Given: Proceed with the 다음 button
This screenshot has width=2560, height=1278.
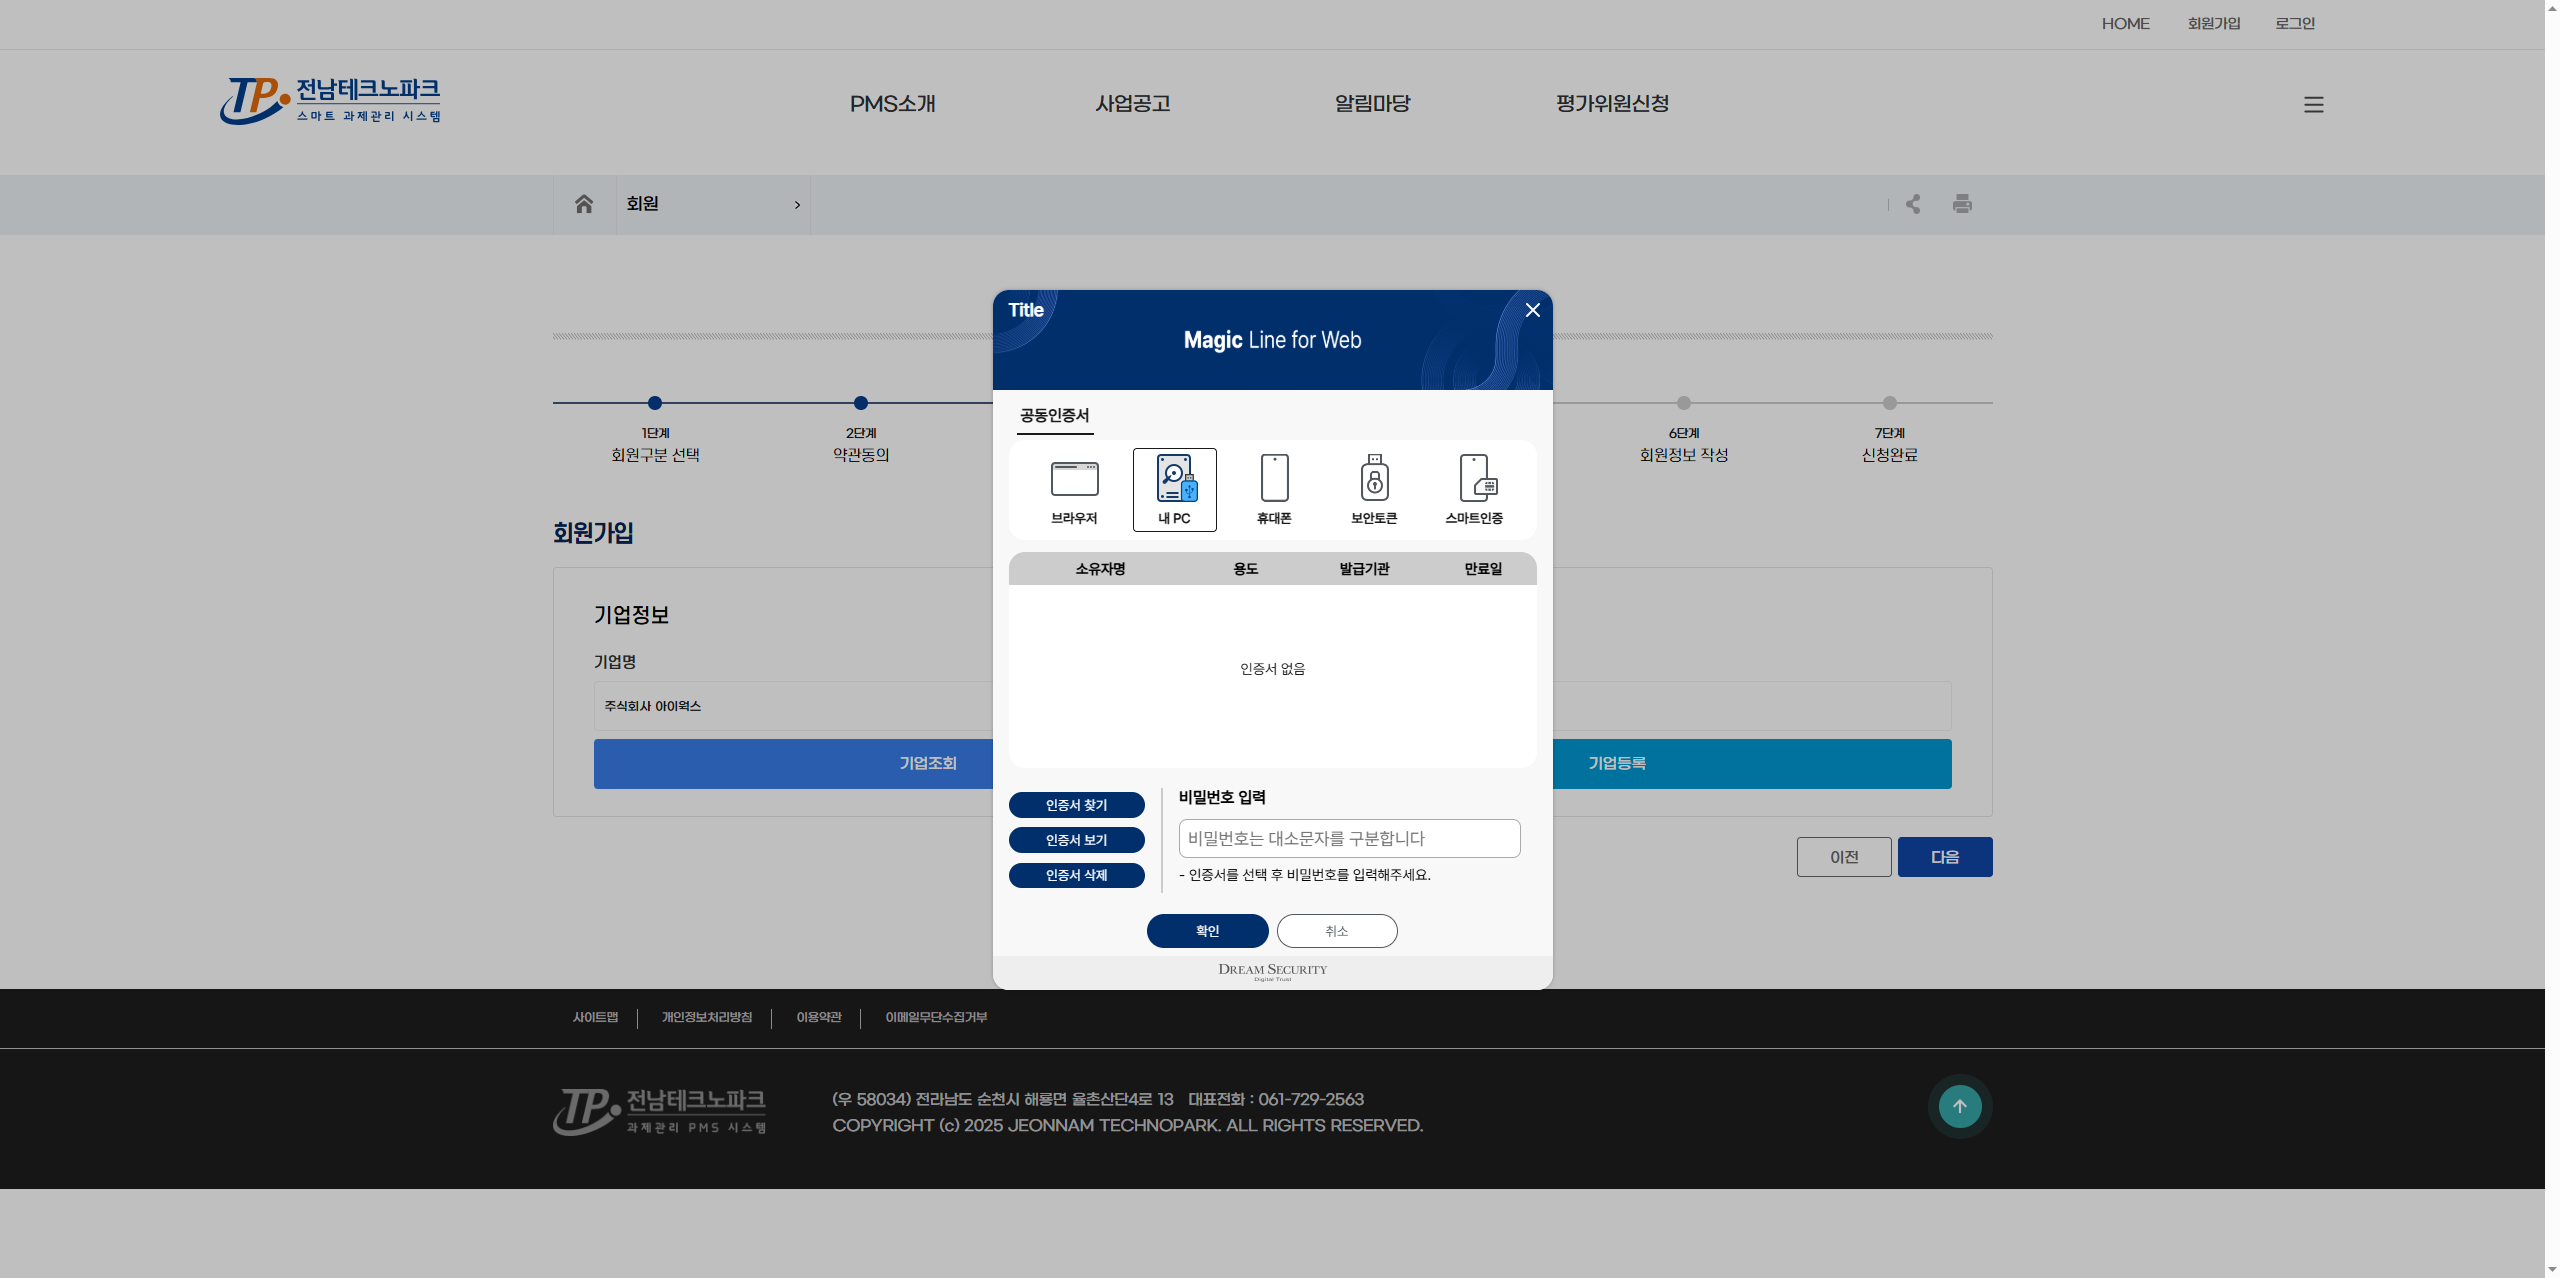Looking at the screenshot, I should 1945,857.
